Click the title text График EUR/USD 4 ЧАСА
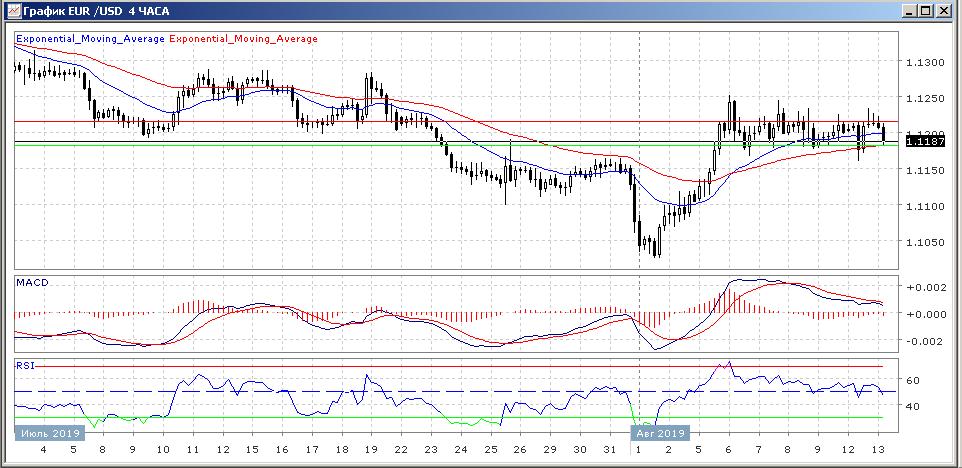The height and width of the screenshot is (468, 962). [86, 11]
